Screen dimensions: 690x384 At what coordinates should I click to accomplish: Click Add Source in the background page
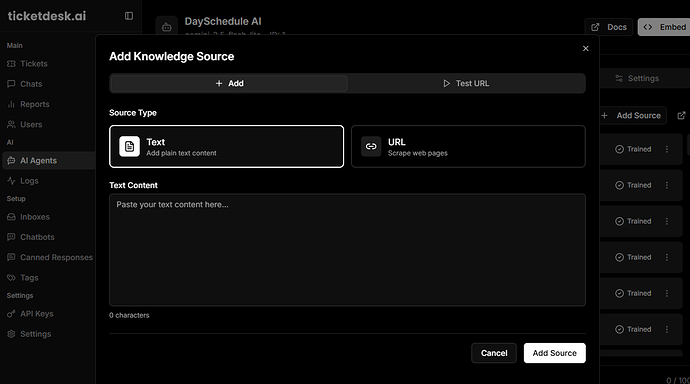632,115
